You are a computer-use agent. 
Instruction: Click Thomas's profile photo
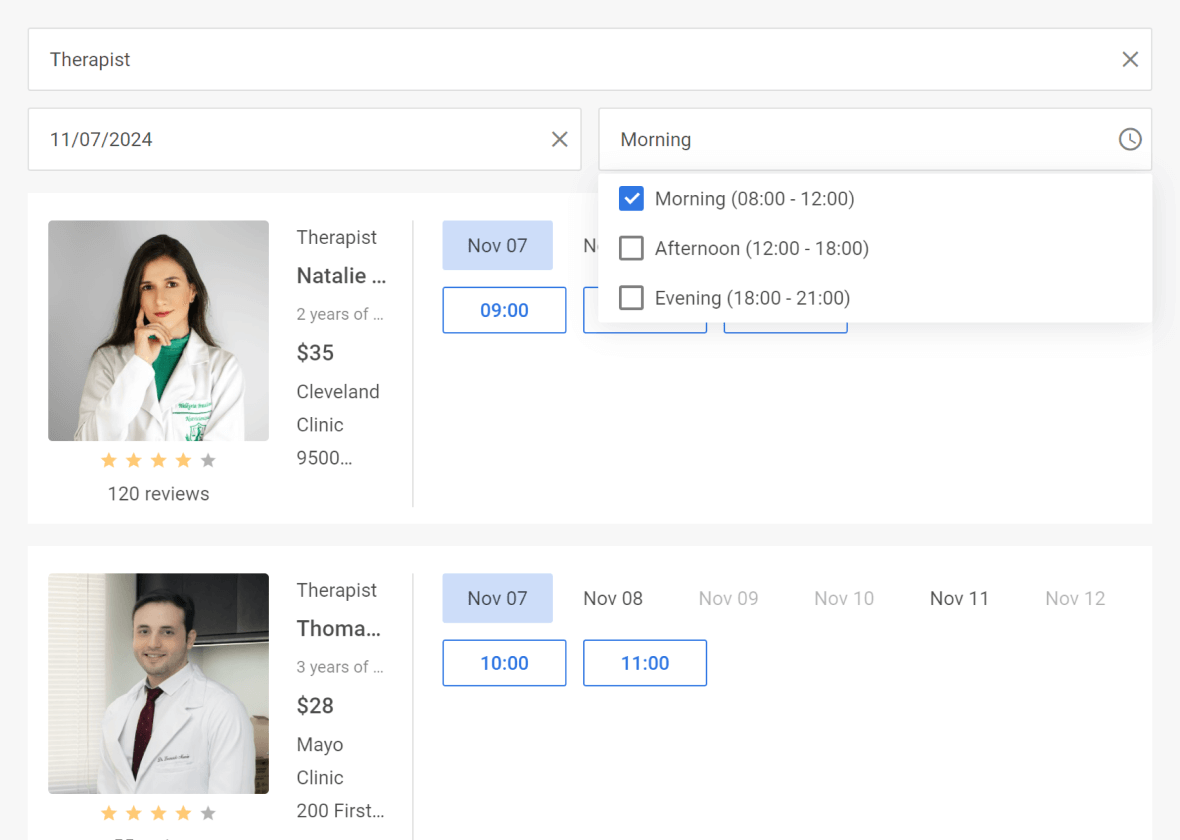click(x=158, y=683)
